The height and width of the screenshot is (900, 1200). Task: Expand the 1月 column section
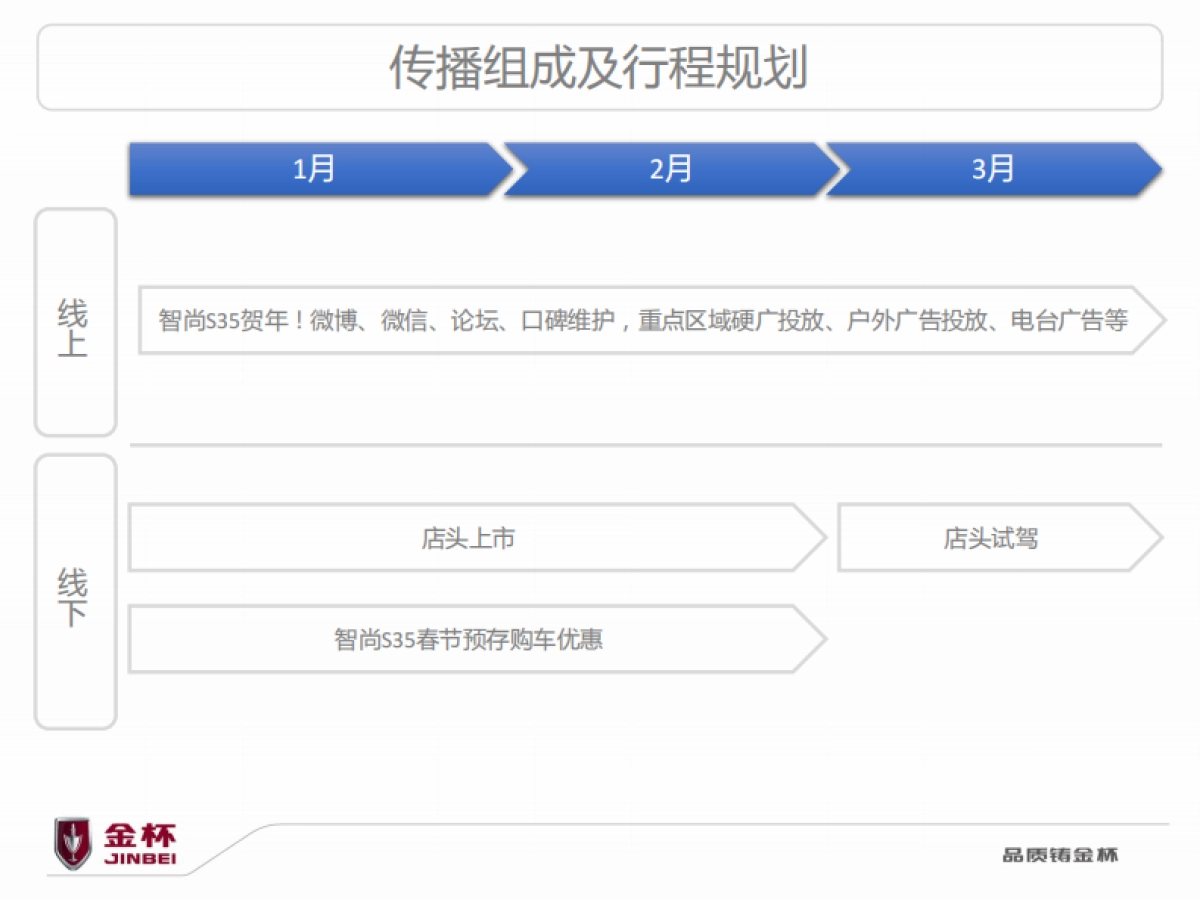click(x=312, y=169)
